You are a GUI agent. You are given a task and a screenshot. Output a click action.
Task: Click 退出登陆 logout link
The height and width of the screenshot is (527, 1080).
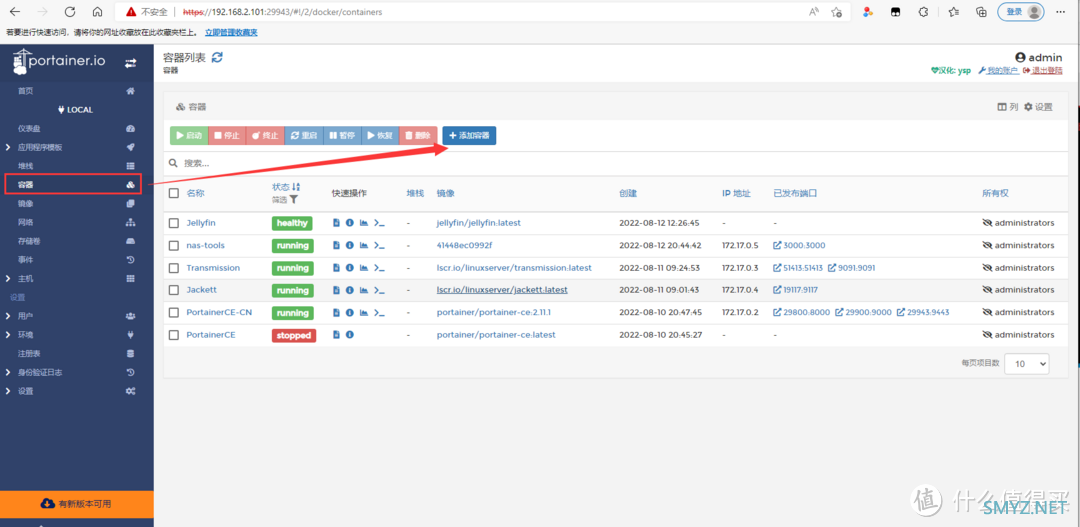point(1043,70)
